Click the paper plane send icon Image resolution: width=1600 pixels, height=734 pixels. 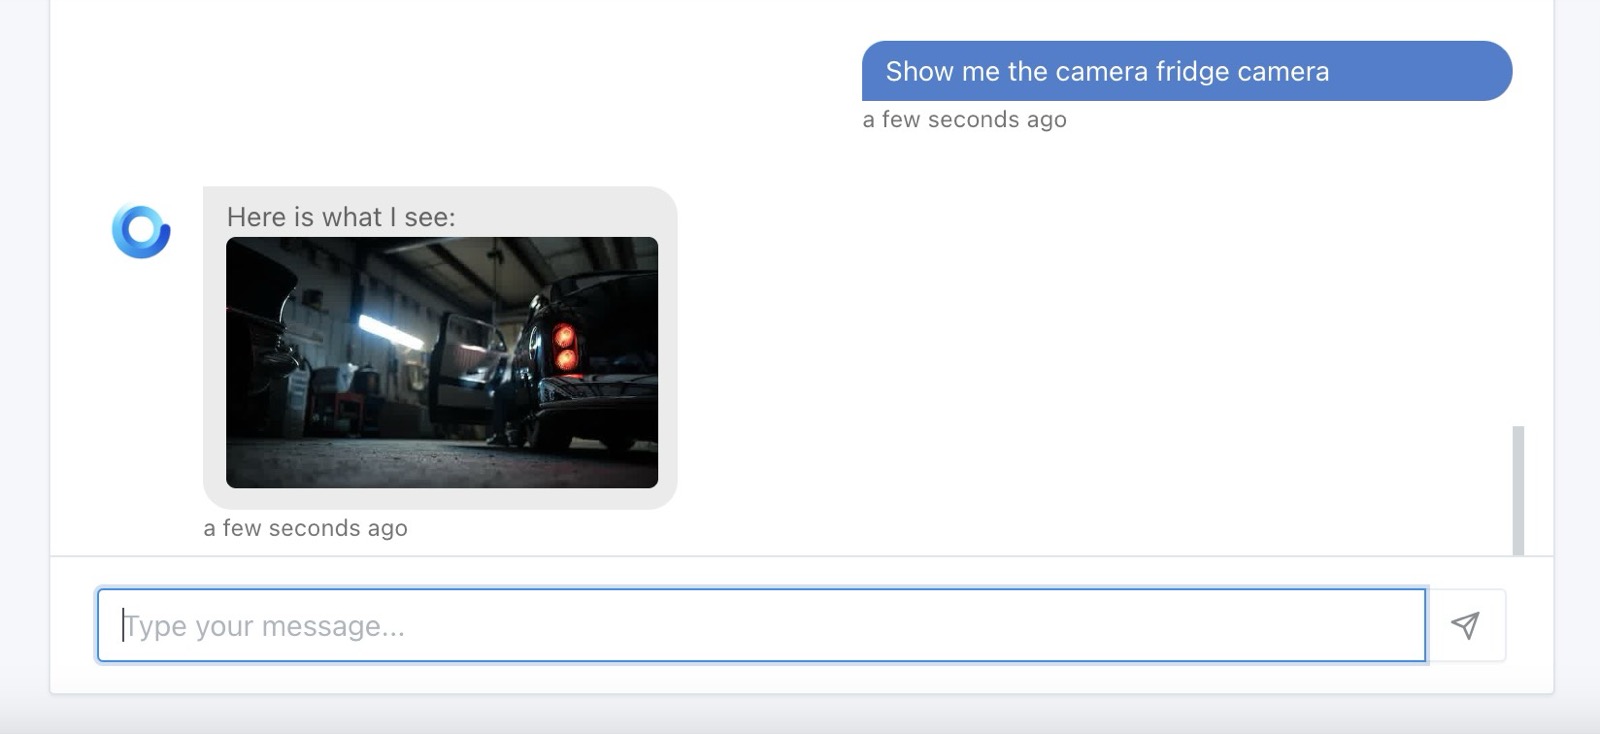coord(1465,626)
